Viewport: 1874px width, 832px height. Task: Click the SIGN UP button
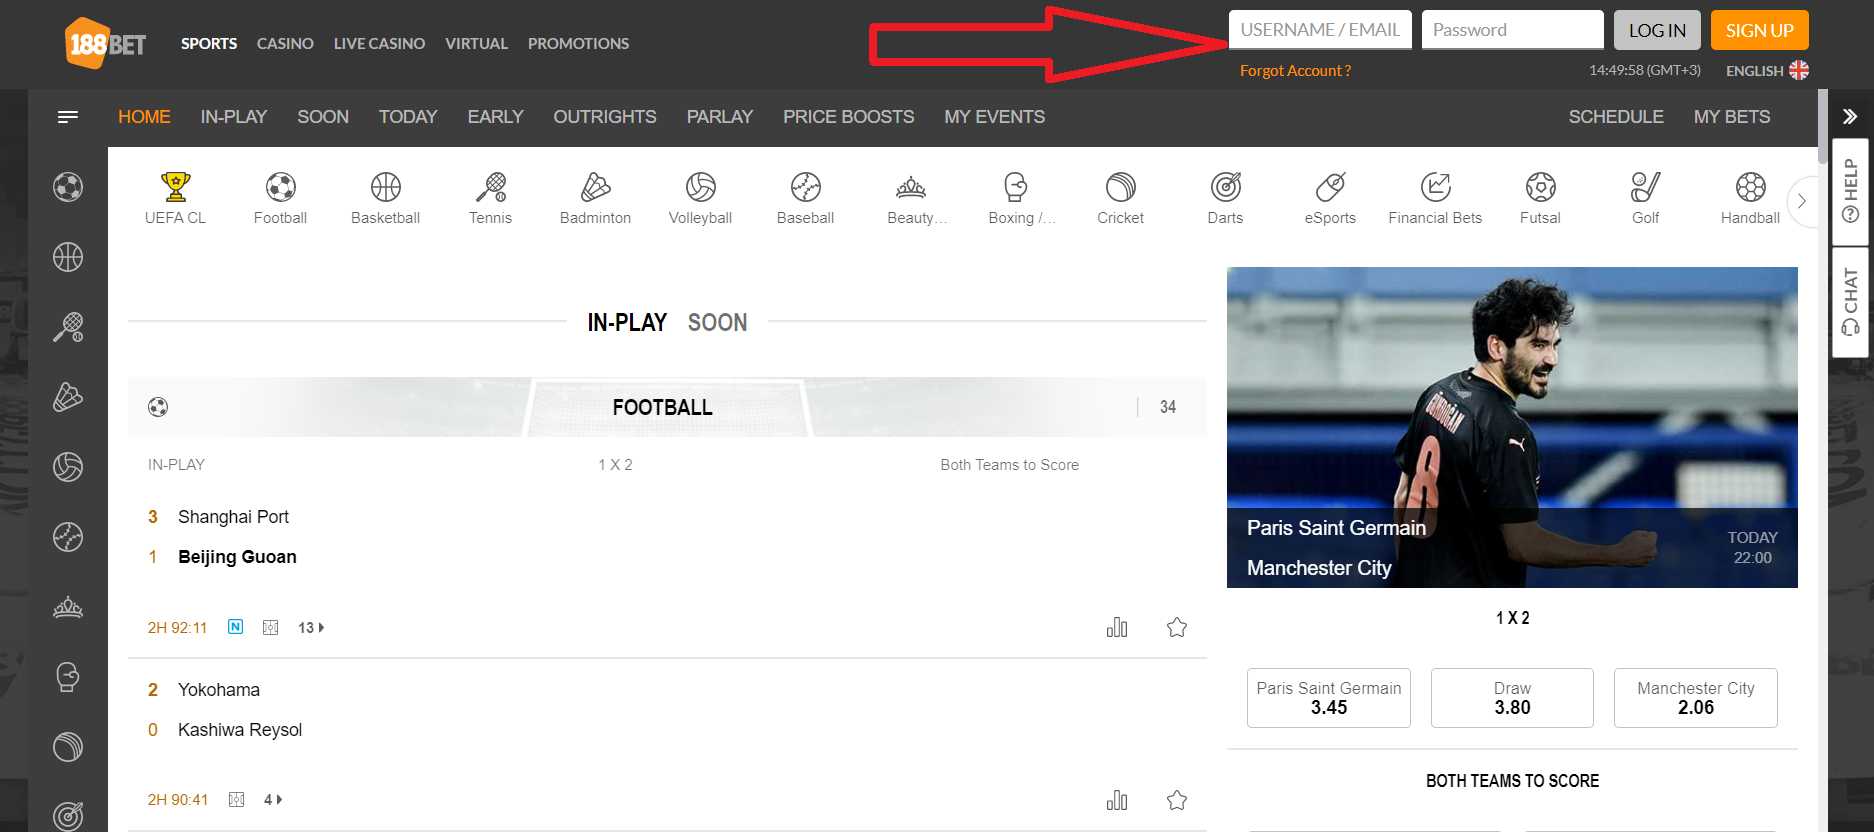pyautogui.click(x=1759, y=30)
